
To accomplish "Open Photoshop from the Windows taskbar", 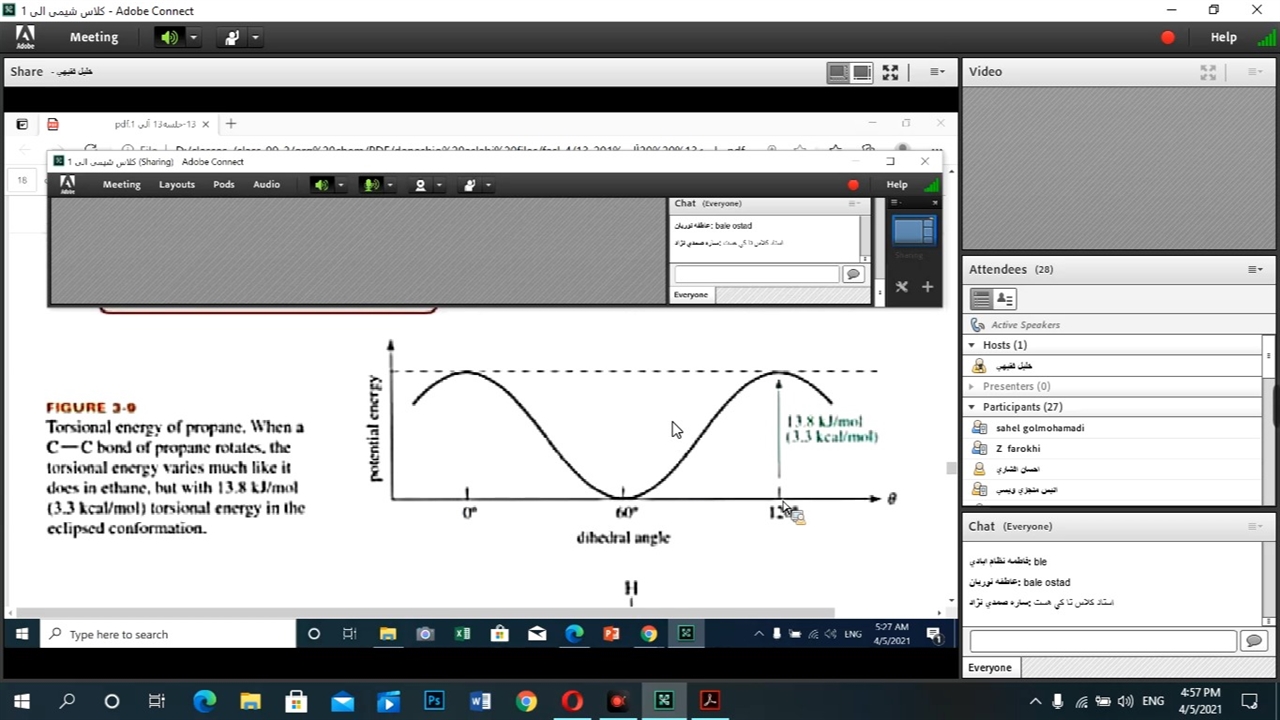I will tap(434, 701).
